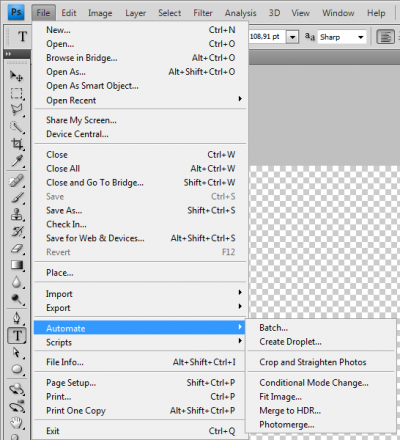Select the Rectangular Marquee tool

tap(16, 93)
